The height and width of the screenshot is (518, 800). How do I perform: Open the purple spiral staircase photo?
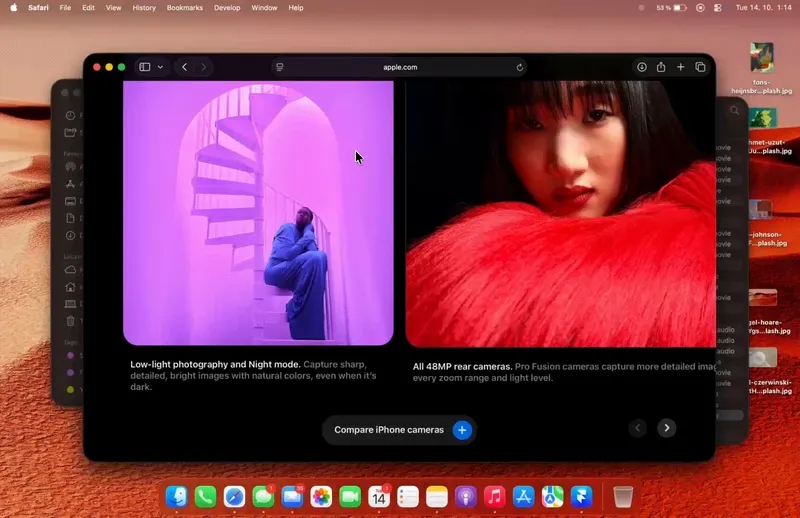tap(258, 213)
